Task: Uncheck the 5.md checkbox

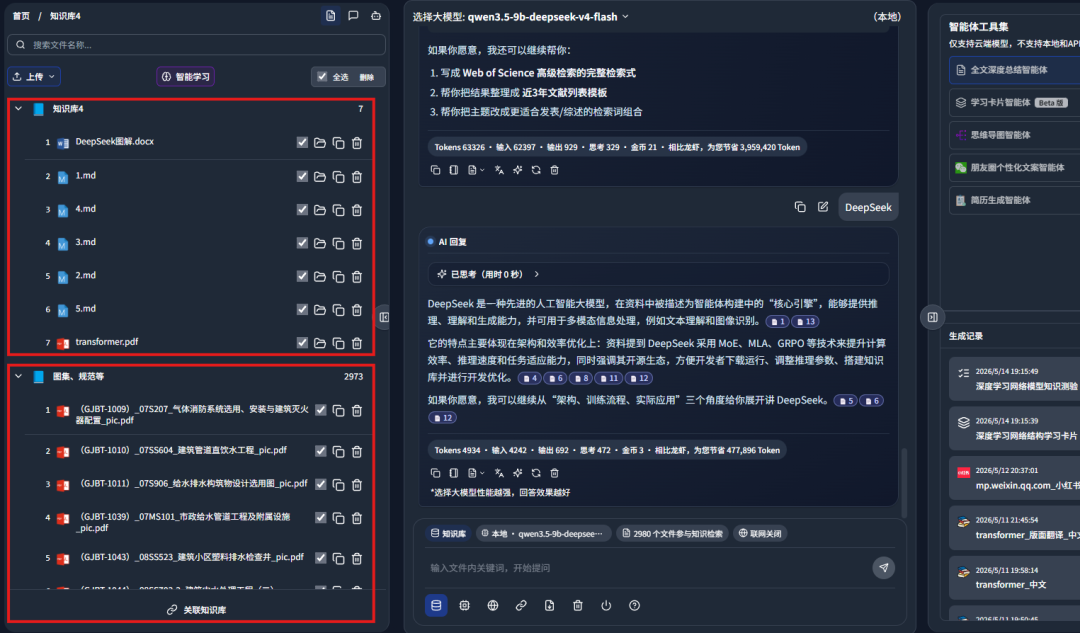Action: coord(302,309)
